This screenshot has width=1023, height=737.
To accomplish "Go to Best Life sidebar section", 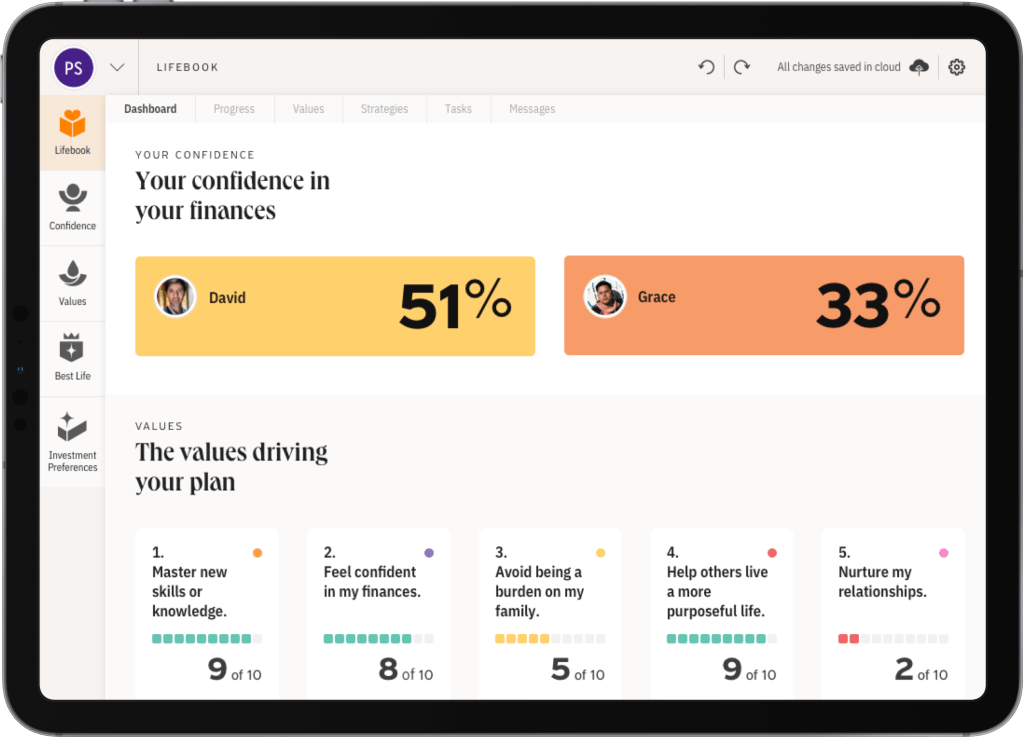I will coord(72,358).
